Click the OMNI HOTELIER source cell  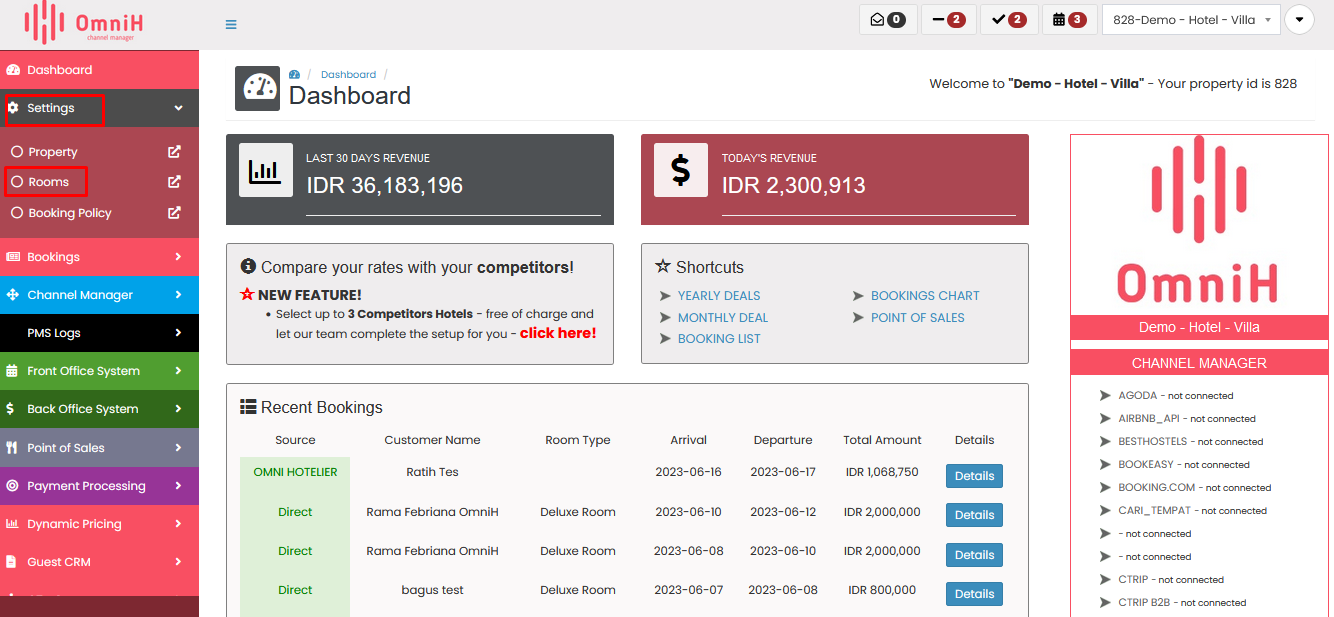coord(295,472)
